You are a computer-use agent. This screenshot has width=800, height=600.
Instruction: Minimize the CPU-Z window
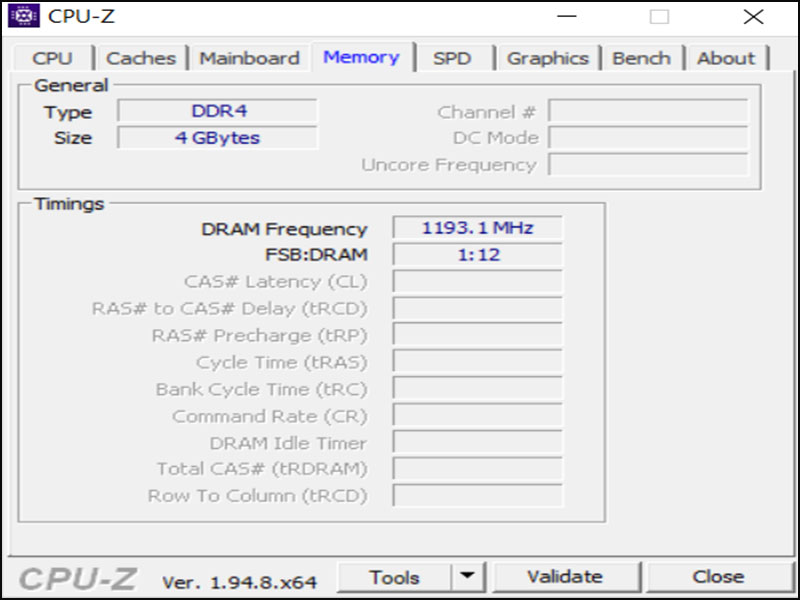566,16
